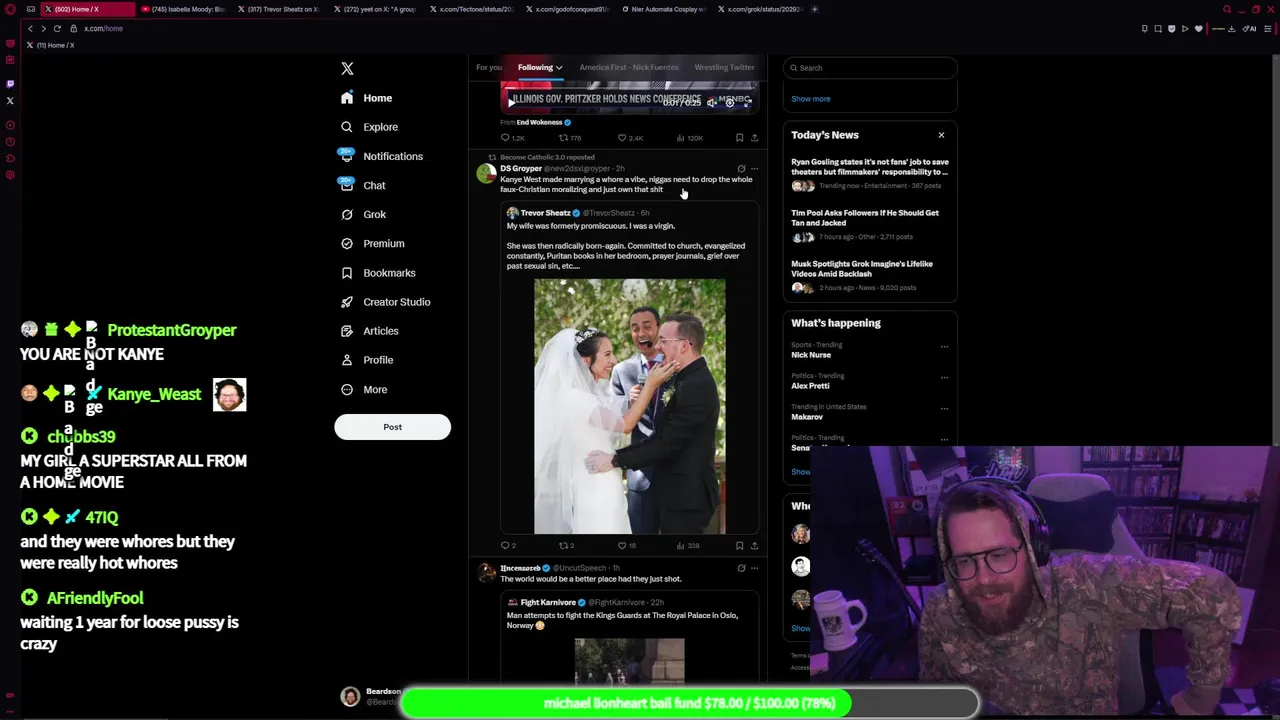Open Bookmarks in the sidebar
This screenshot has width=1280, height=720.
click(378, 272)
